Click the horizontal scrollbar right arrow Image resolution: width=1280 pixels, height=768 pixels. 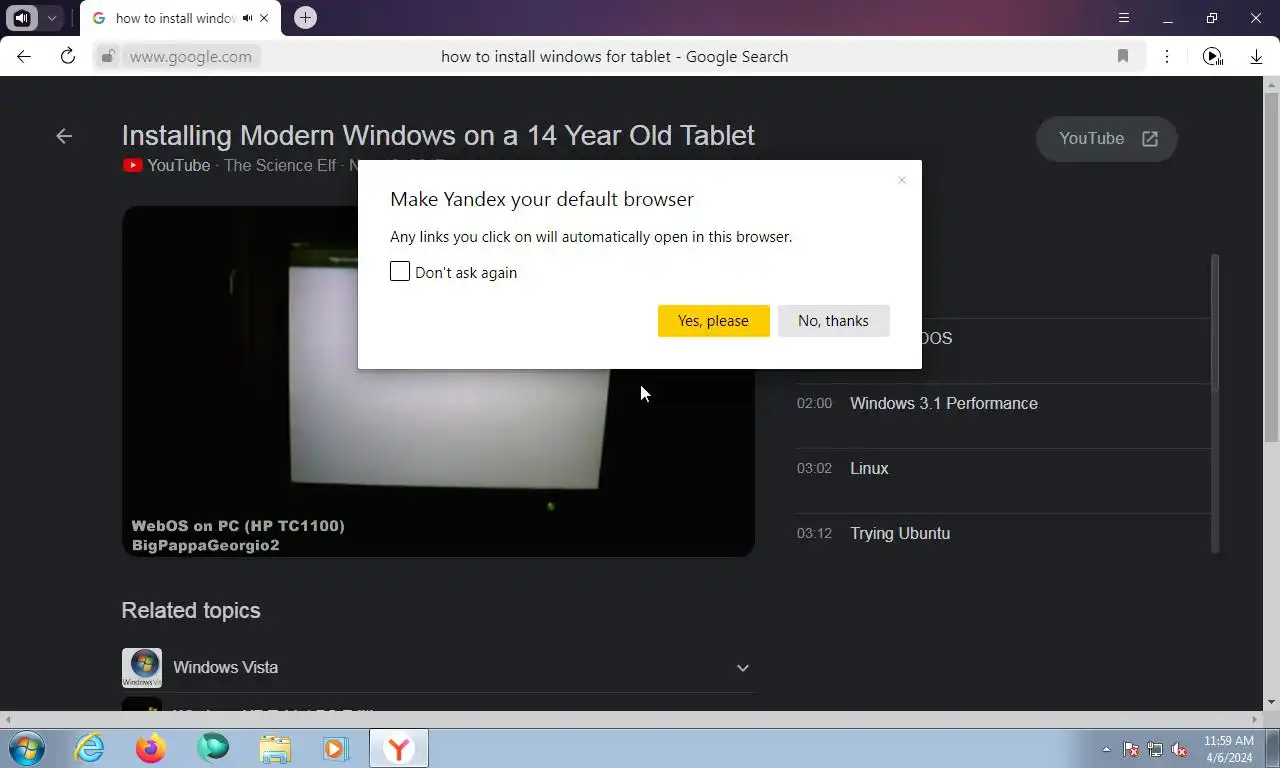click(1256, 719)
